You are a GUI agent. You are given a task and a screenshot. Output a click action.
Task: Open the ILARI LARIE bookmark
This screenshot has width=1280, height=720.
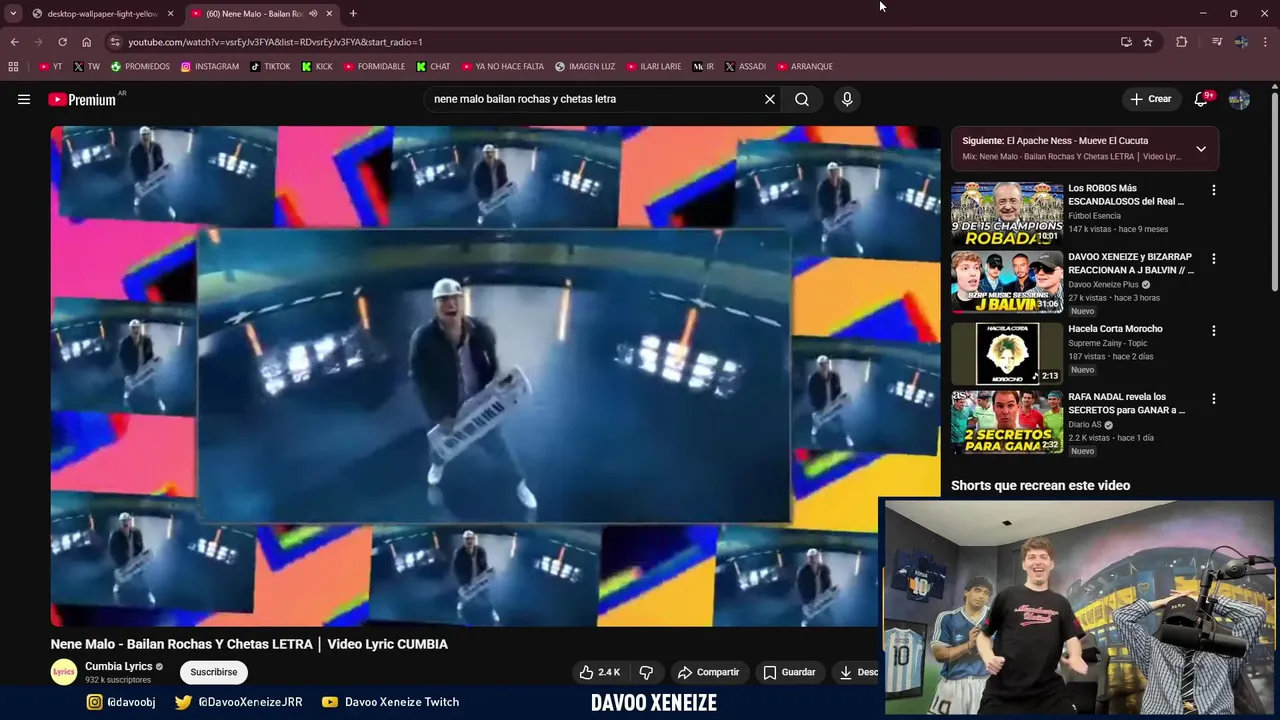(654, 67)
